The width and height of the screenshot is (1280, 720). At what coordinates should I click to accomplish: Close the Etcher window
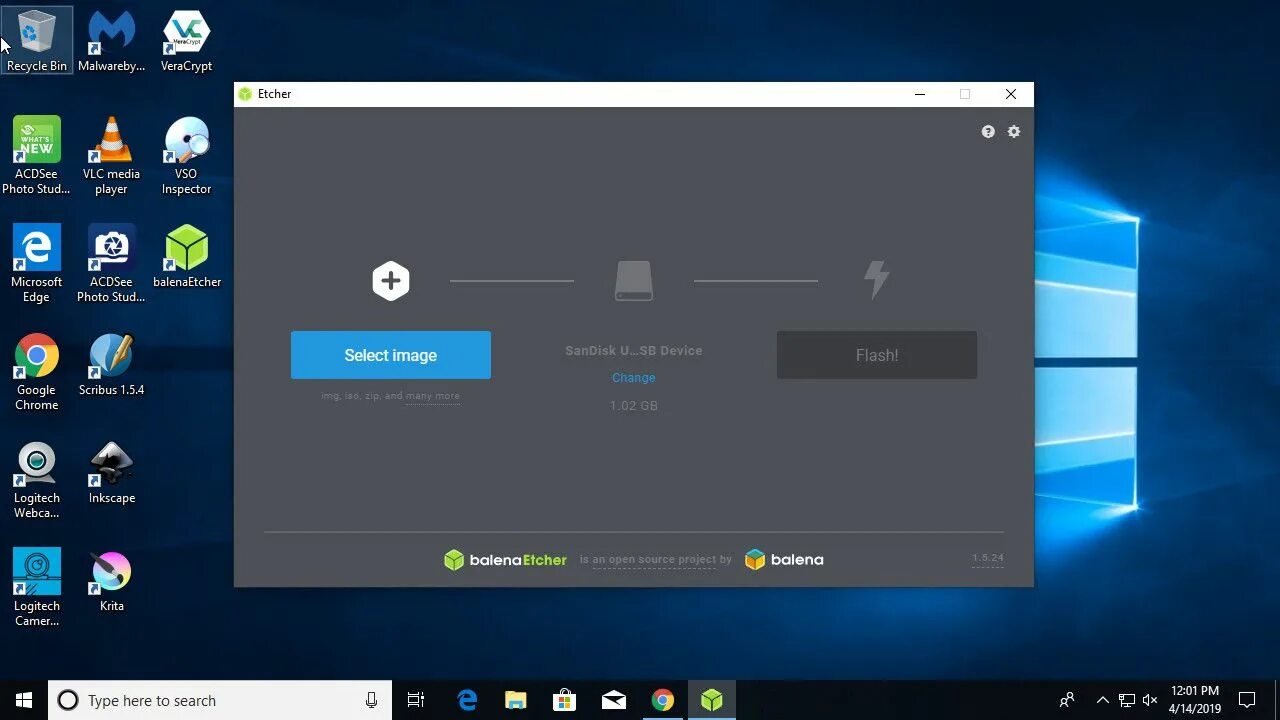pos(1011,94)
